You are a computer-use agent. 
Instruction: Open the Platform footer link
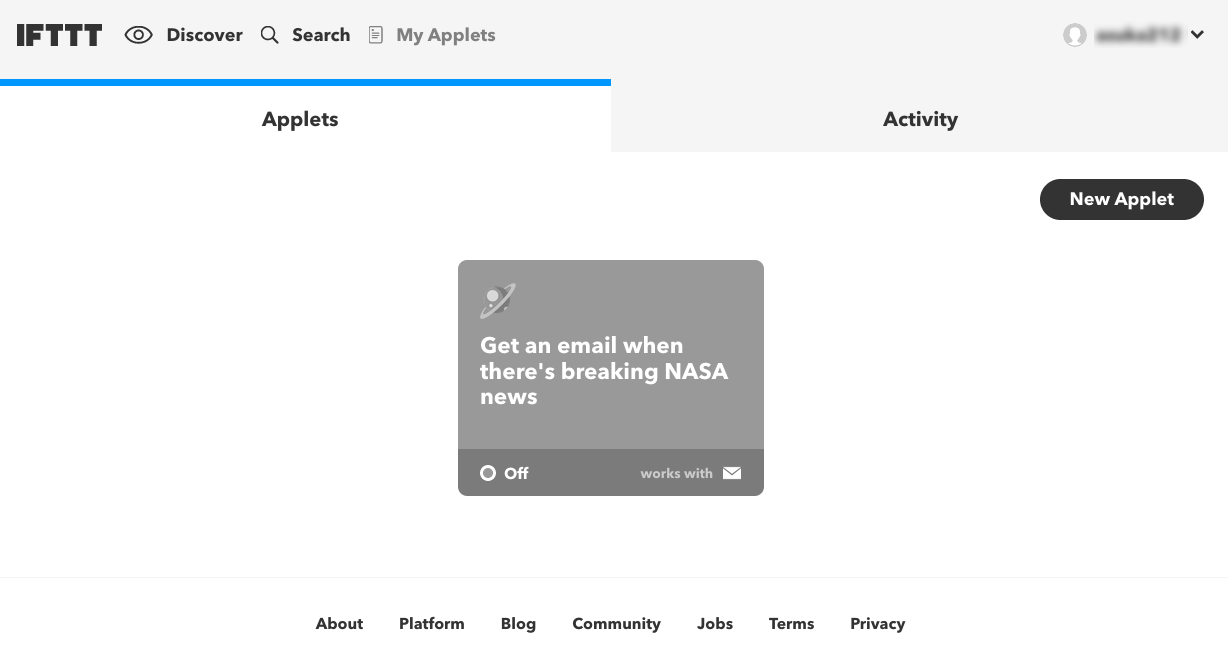coord(431,623)
